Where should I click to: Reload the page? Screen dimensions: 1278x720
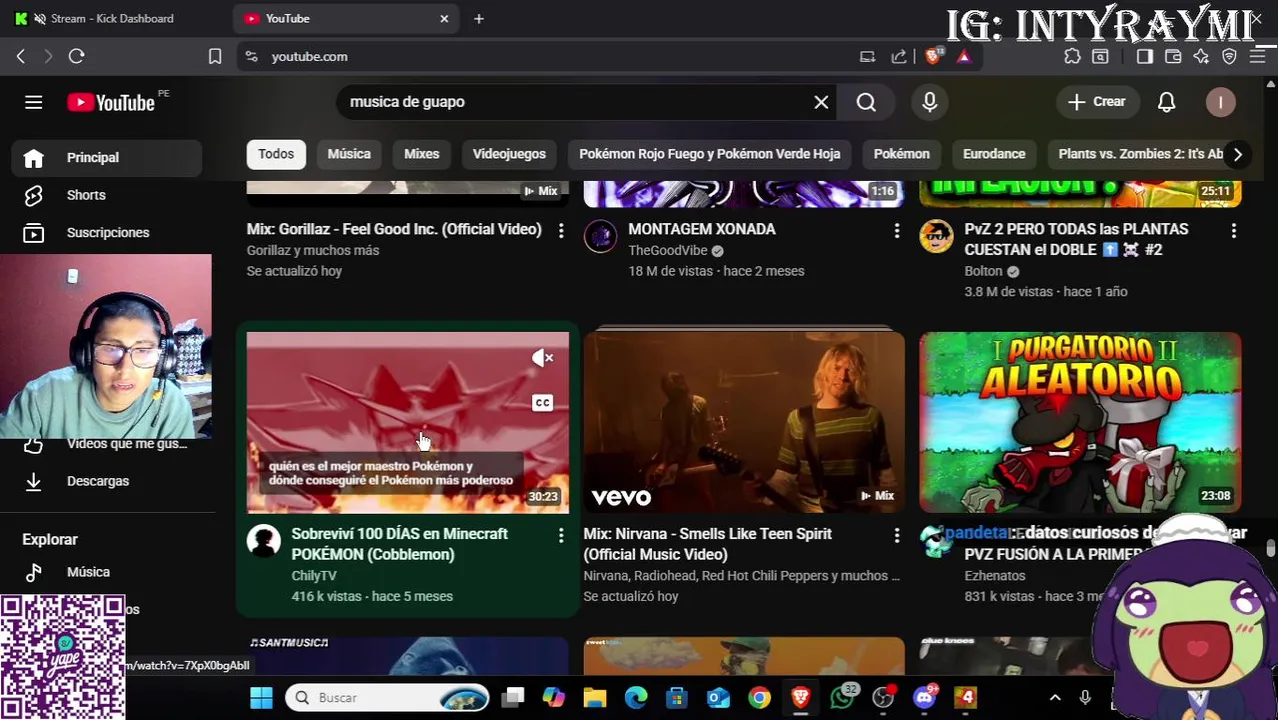(x=76, y=57)
